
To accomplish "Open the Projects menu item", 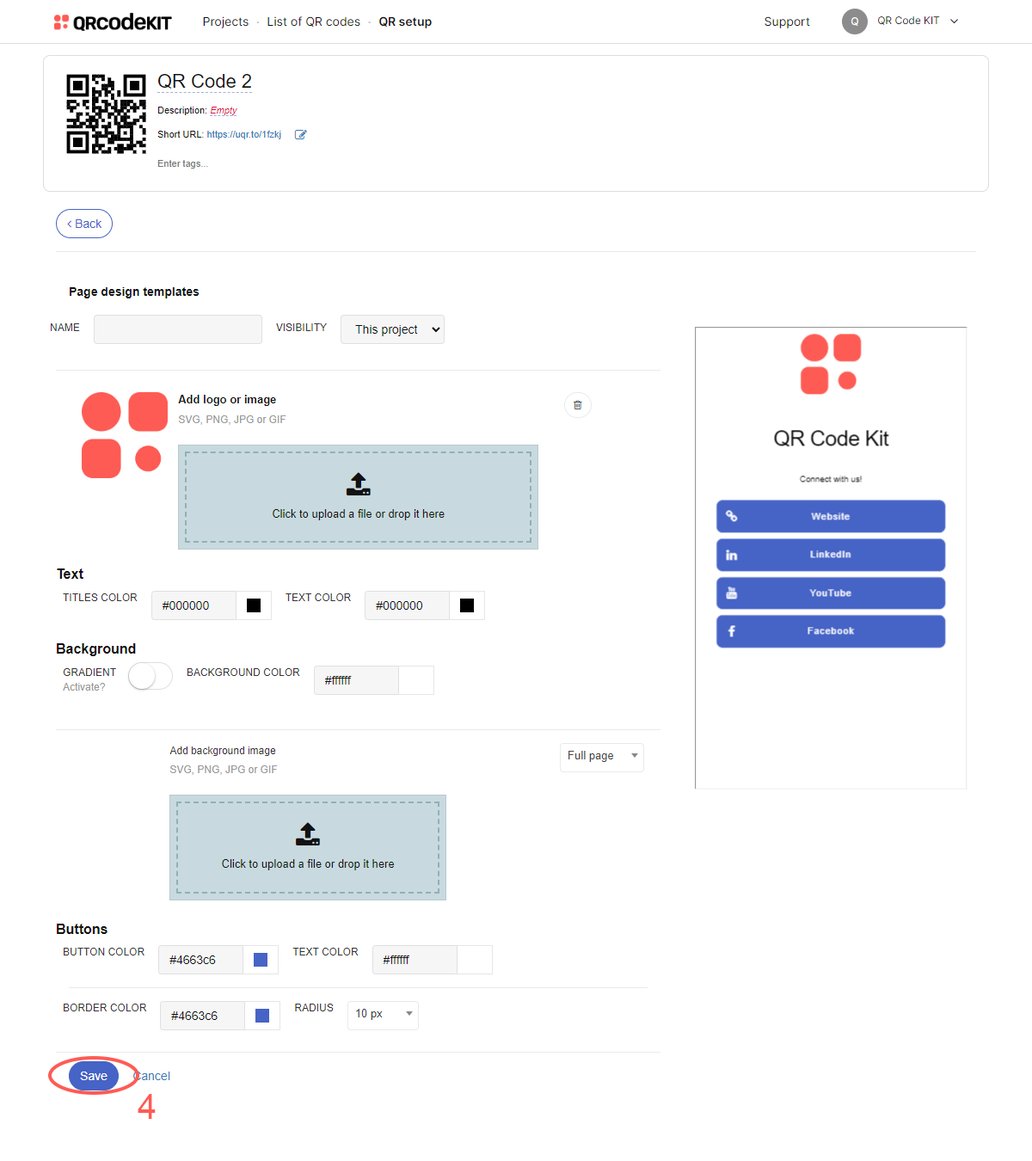I will pos(225,21).
